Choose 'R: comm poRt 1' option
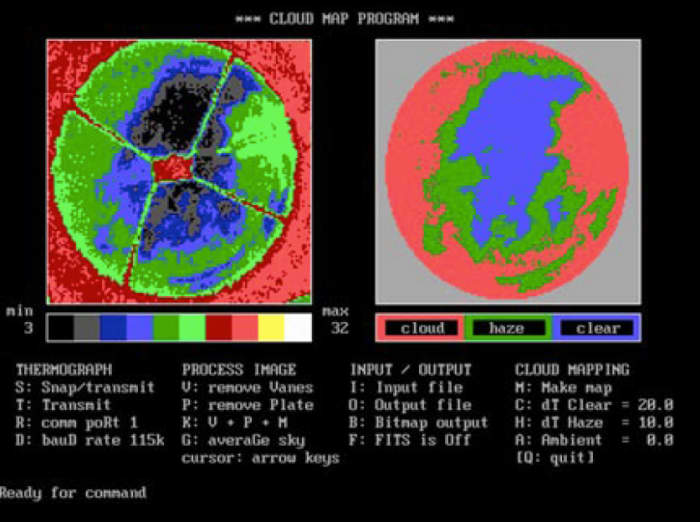Image resolution: width=700 pixels, height=522 pixels. [x=76, y=422]
